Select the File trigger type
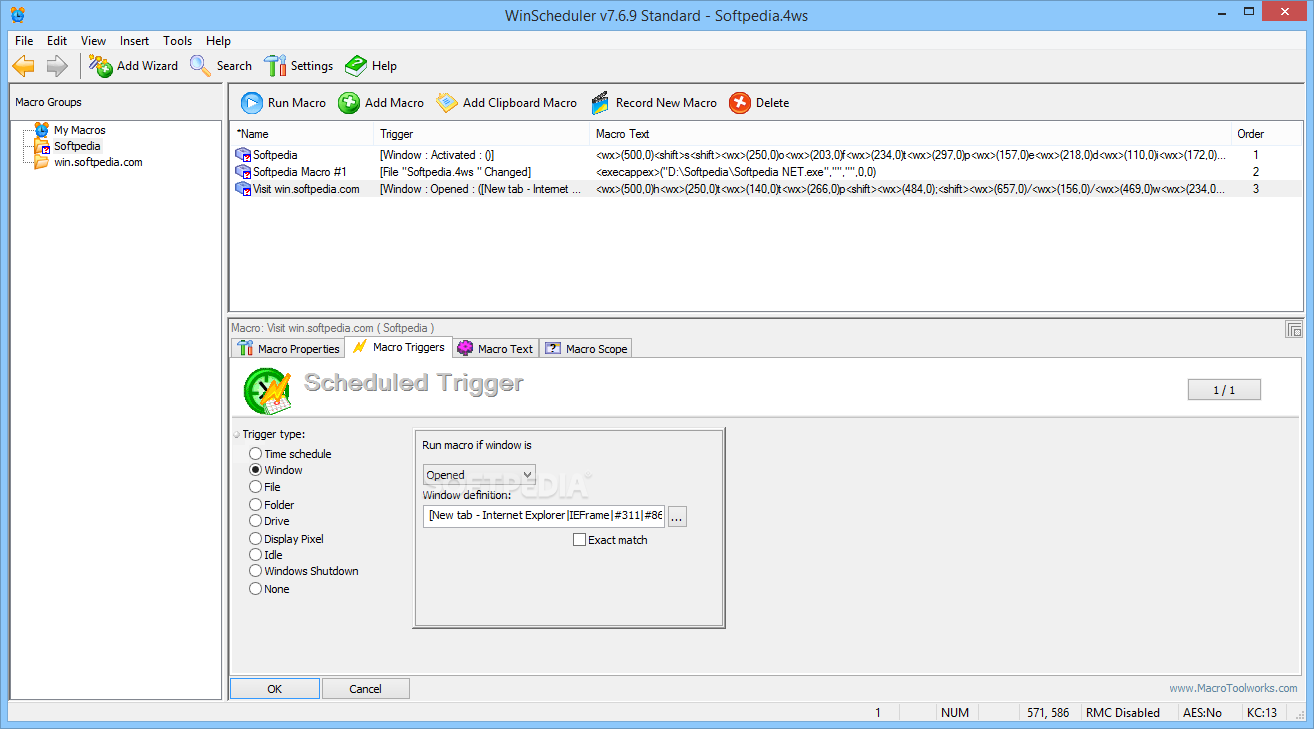Screen dimensions: 1314x729 click(x=256, y=487)
